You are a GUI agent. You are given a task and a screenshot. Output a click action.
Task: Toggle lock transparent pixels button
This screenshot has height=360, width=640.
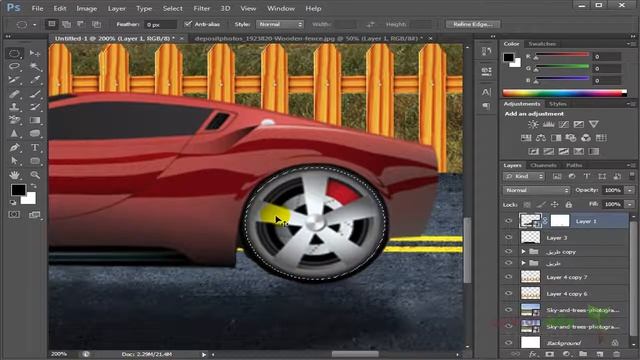point(527,204)
